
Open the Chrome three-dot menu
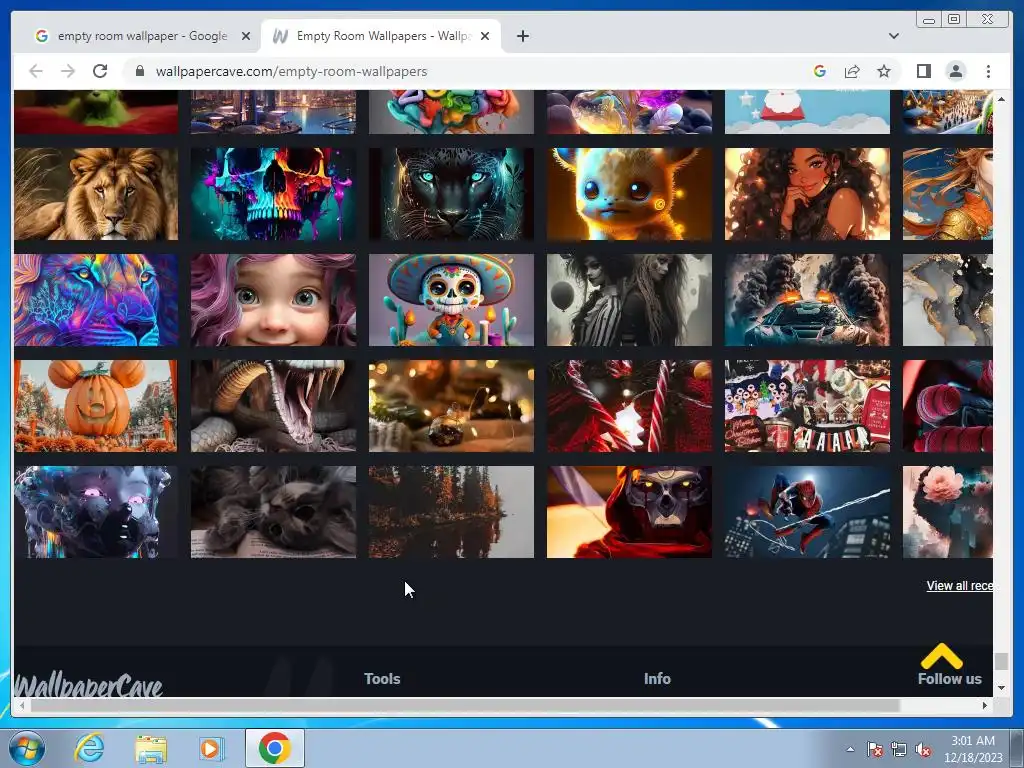pos(988,71)
